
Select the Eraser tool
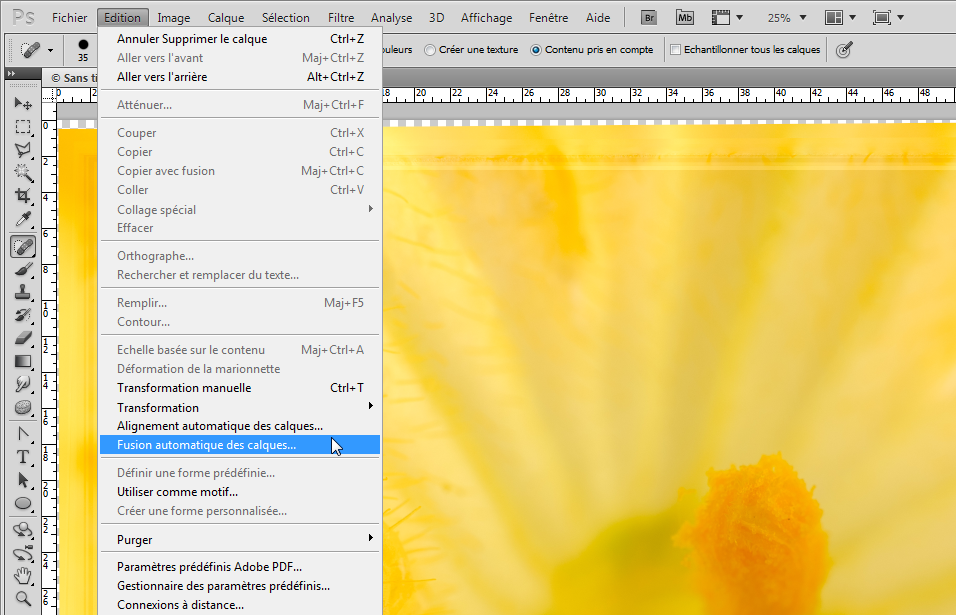coord(23,338)
